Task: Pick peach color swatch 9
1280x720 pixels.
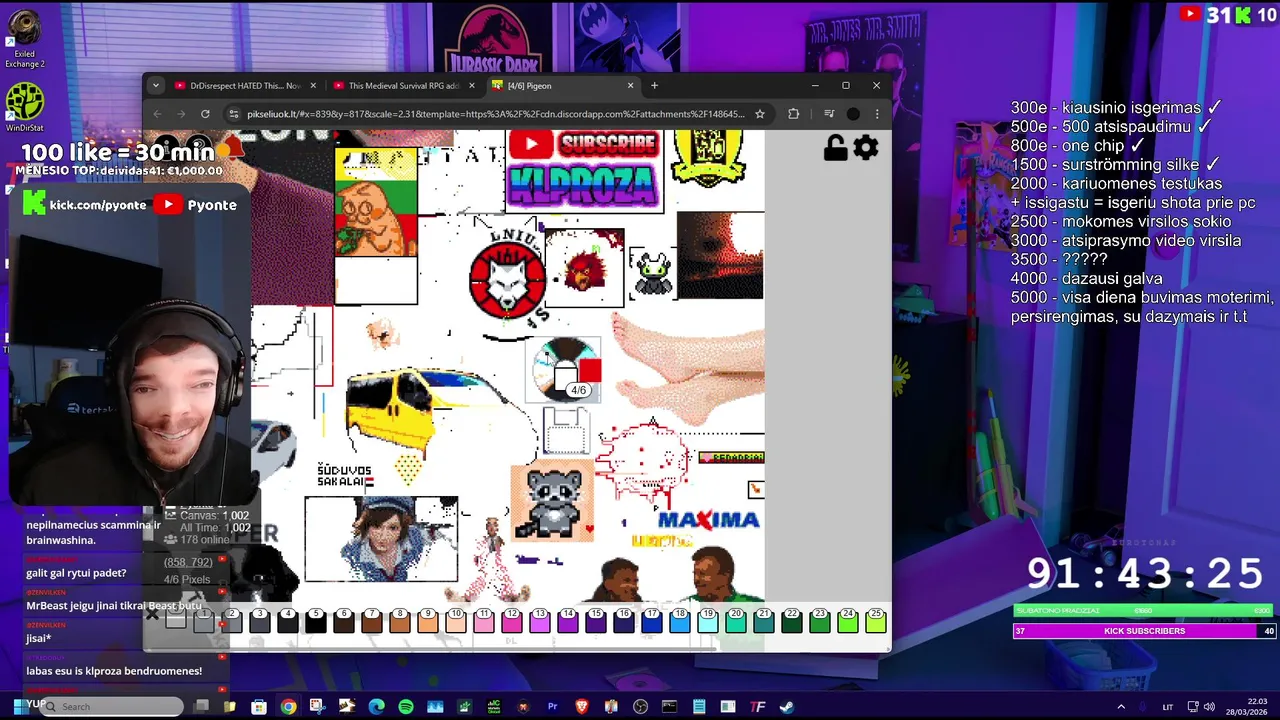Action: (427, 621)
